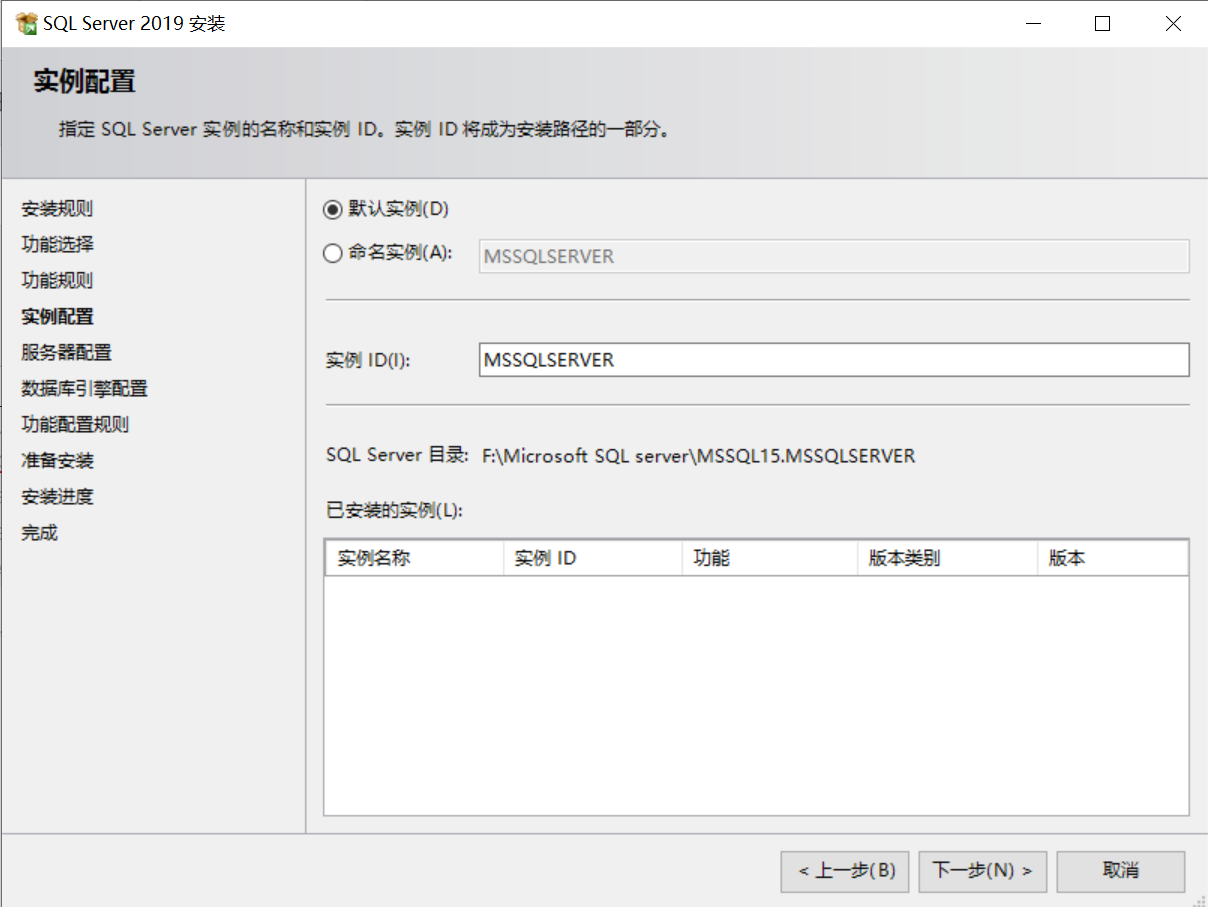Click the 版本类别 column header
This screenshot has height=907, width=1208.
(x=948, y=559)
